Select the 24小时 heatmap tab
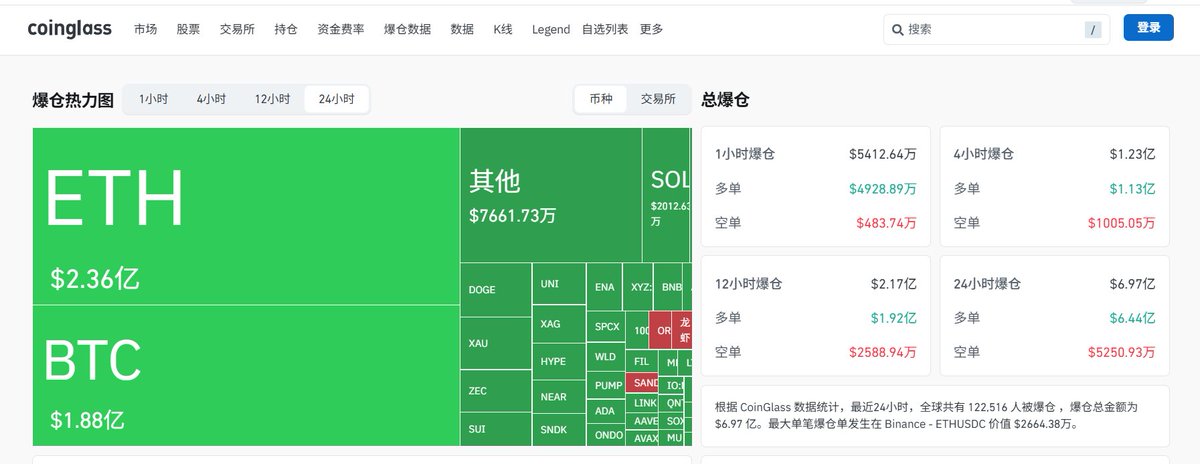Viewport: 1200px width, 464px height. tap(336, 99)
